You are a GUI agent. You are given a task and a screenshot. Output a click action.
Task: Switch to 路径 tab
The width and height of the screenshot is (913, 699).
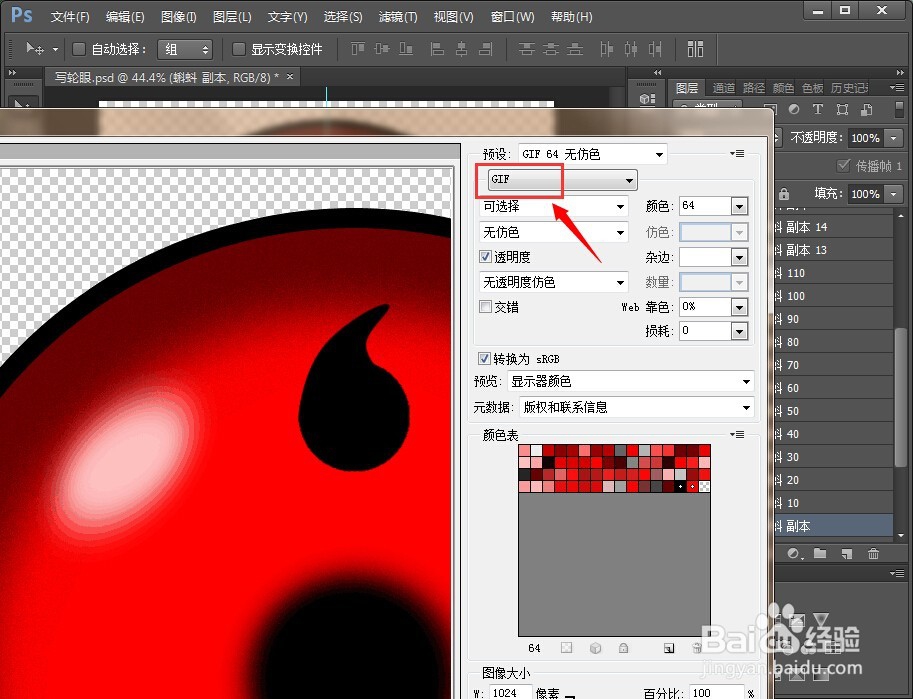(753, 88)
